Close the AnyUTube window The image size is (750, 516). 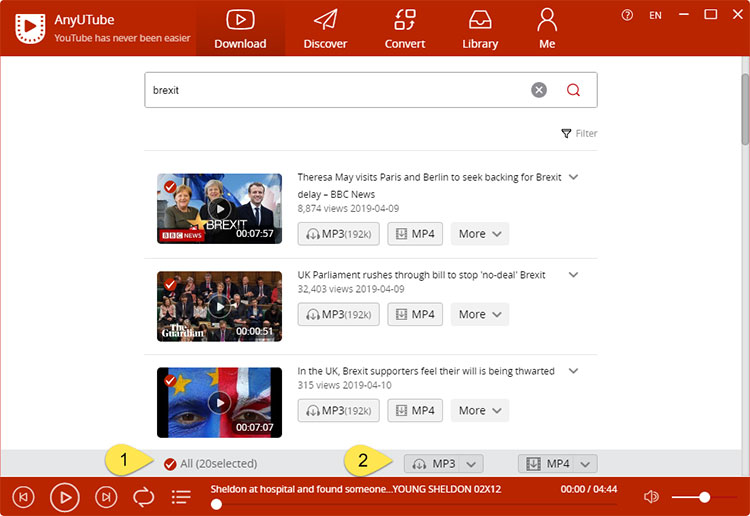click(738, 14)
